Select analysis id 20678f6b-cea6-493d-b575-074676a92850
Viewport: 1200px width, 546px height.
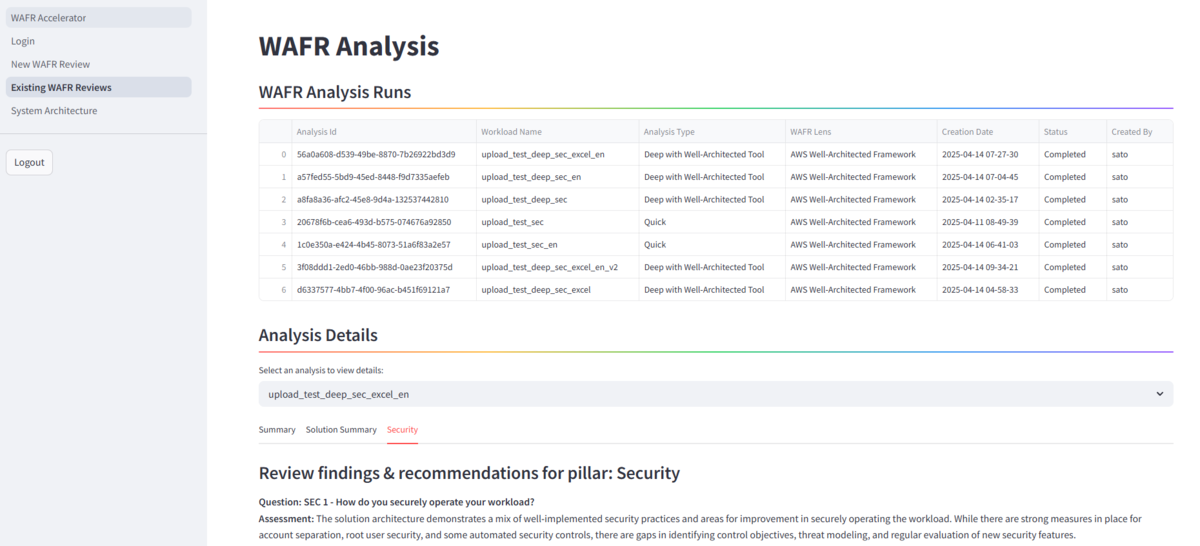[383, 222]
